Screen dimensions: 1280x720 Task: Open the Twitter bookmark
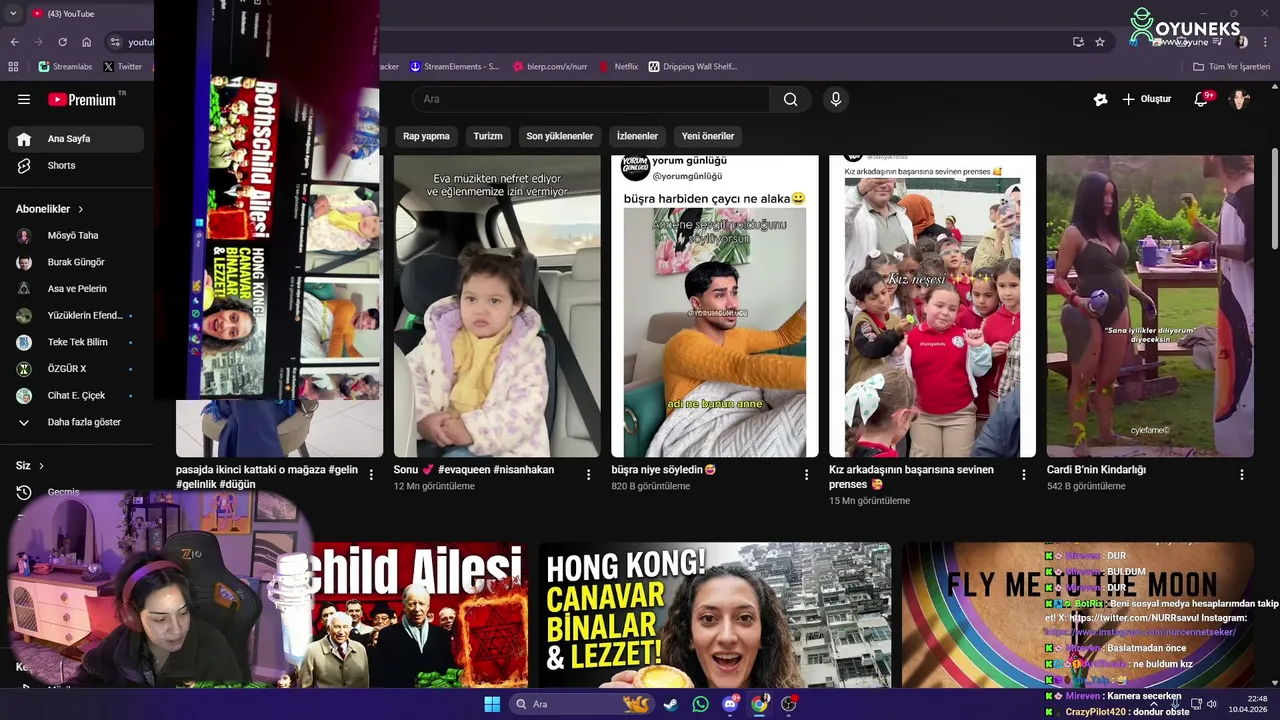(x=122, y=67)
